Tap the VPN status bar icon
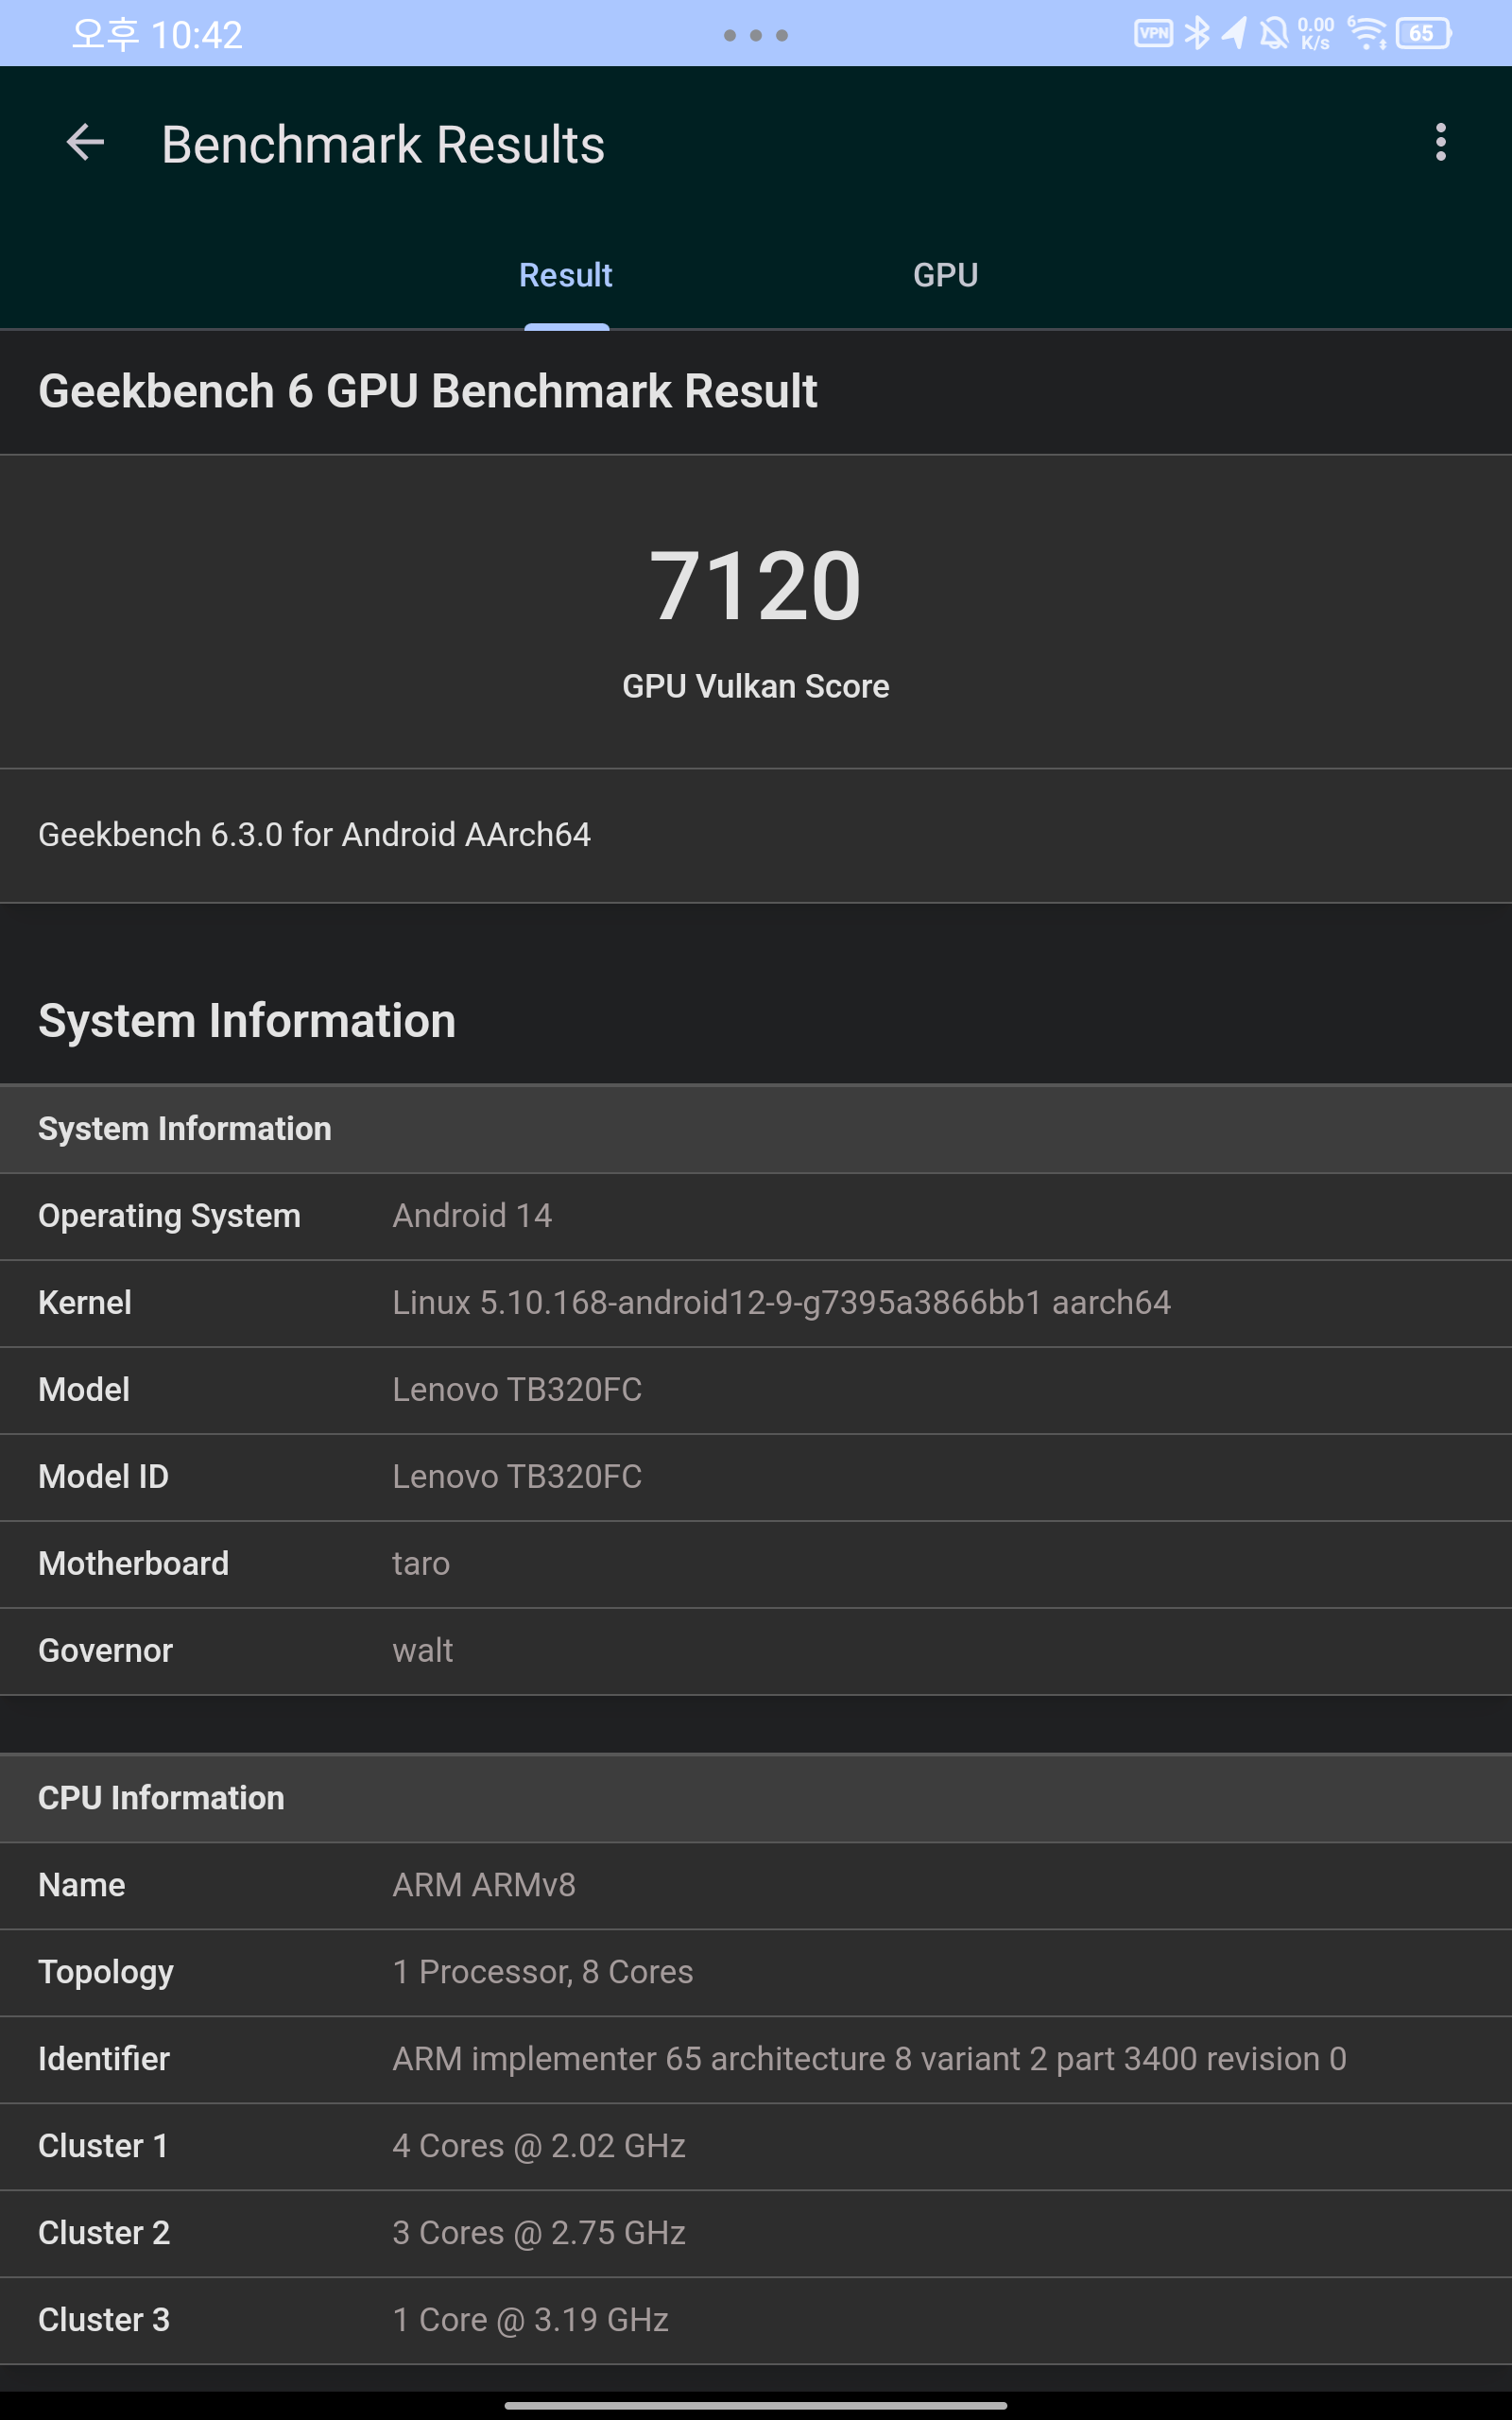The width and height of the screenshot is (1512, 2420). [x=1153, y=34]
